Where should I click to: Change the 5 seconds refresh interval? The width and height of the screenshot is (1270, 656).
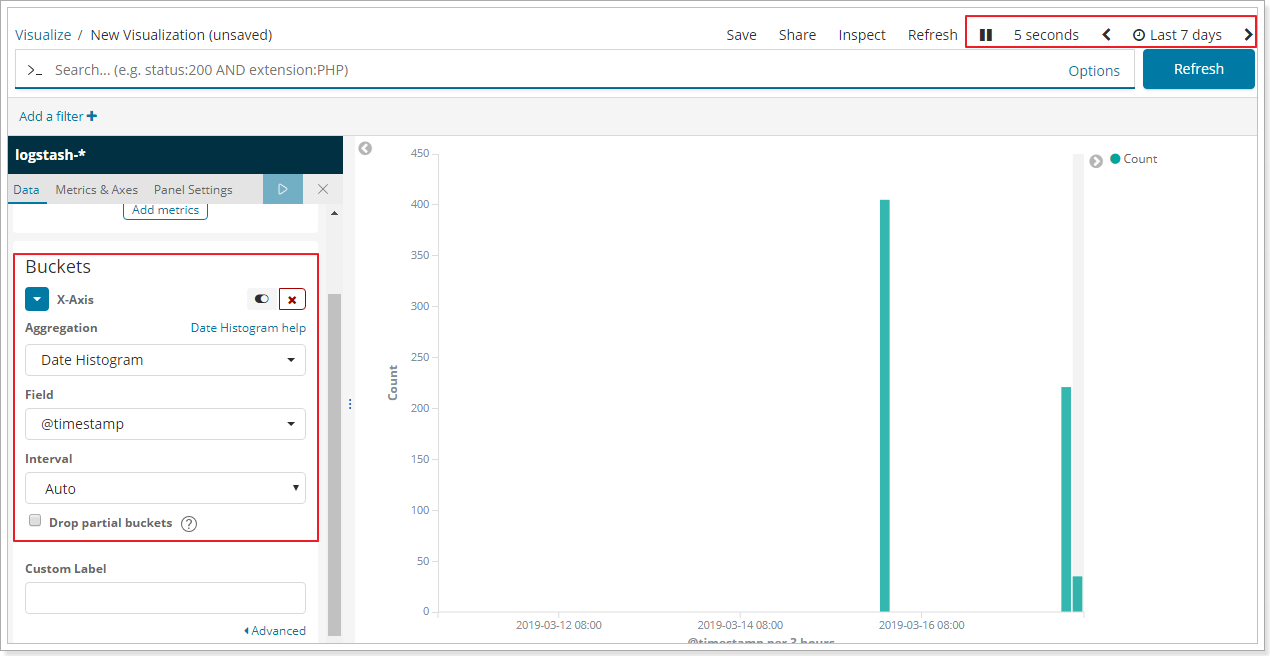pyautogui.click(x=1046, y=35)
